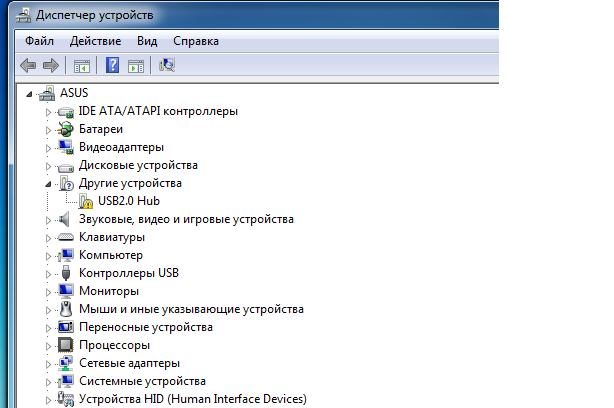
Task: Expand Звуковые, видео и игровые устройства
Action: tap(48, 220)
